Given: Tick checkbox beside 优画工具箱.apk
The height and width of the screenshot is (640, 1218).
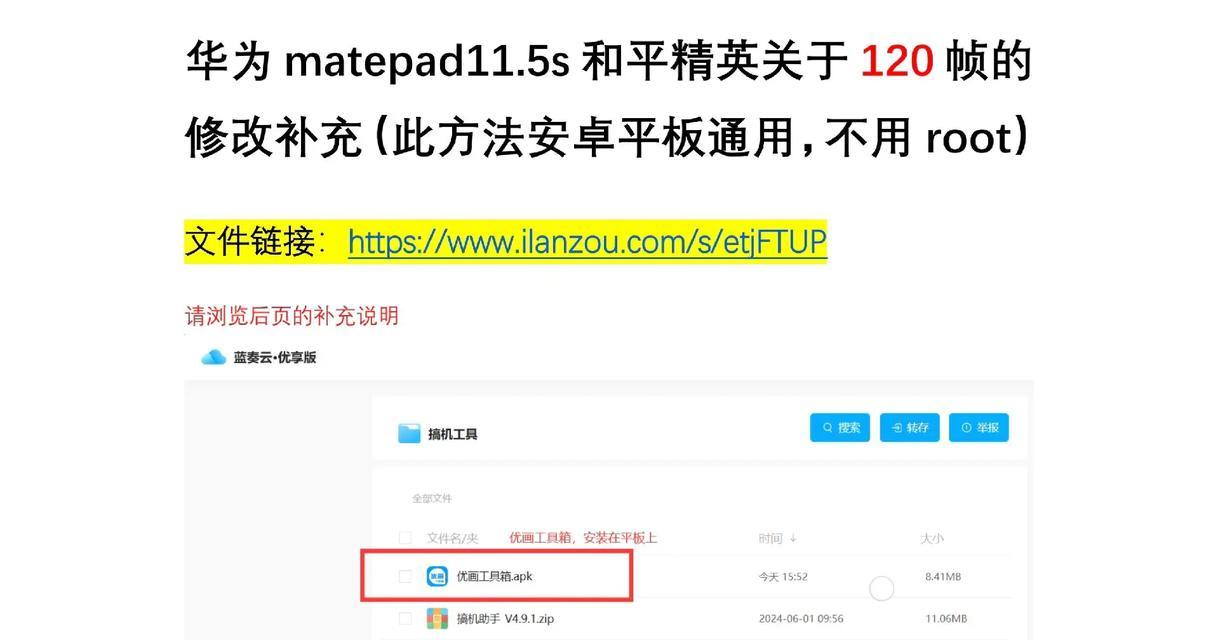Looking at the screenshot, I should [405, 576].
